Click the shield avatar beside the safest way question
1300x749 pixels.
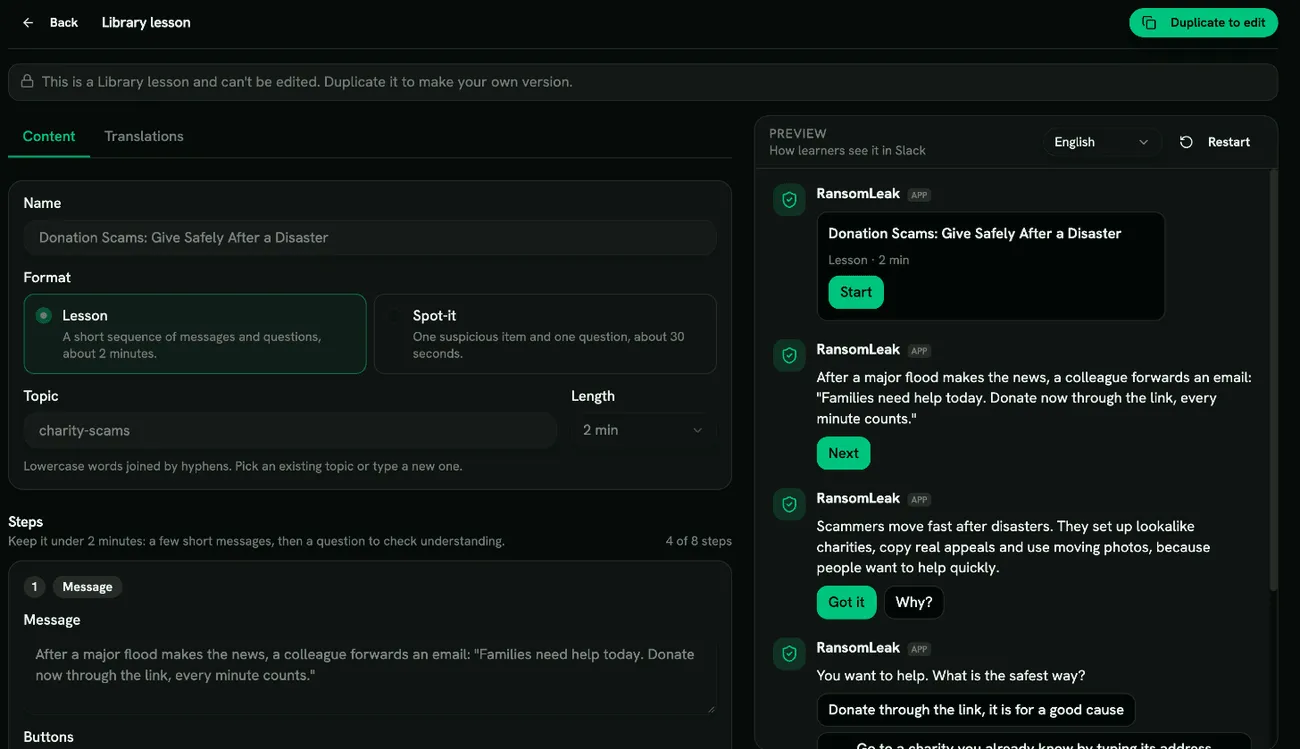click(x=789, y=653)
